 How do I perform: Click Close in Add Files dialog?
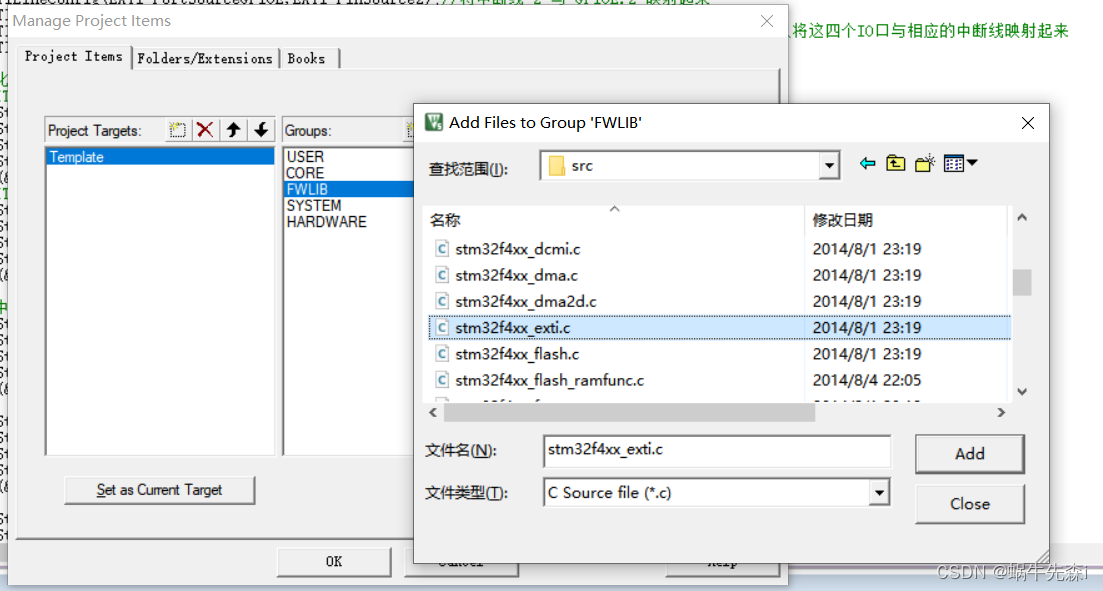969,504
